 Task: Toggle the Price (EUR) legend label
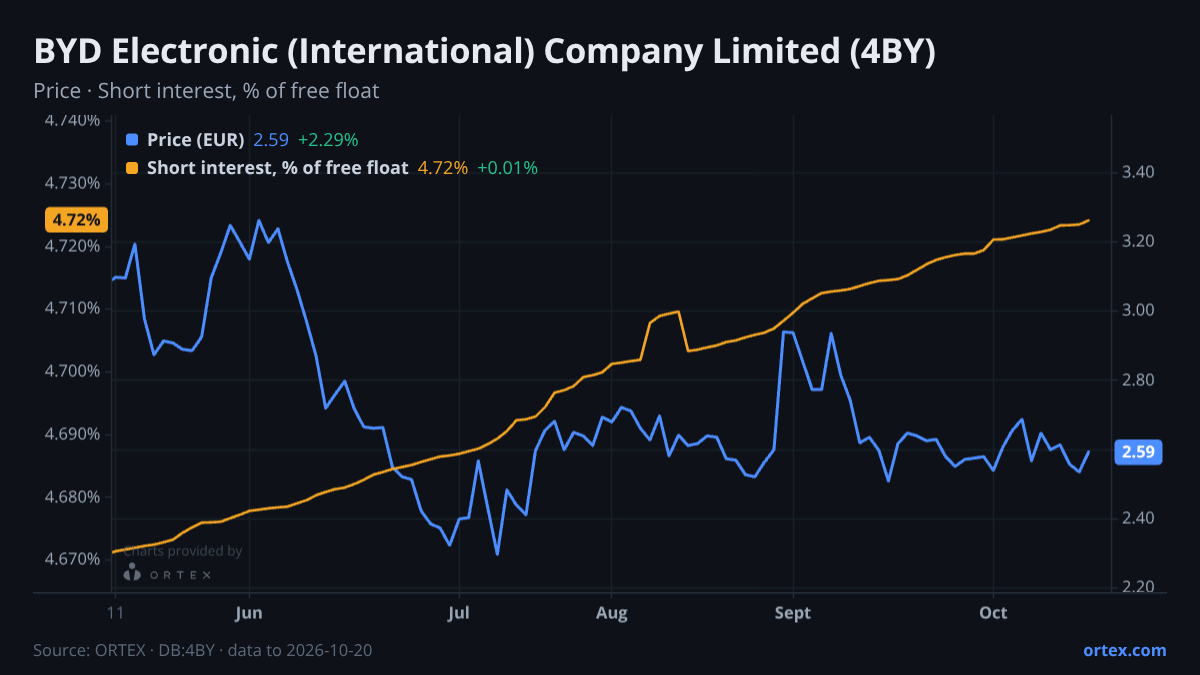coord(195,140)
